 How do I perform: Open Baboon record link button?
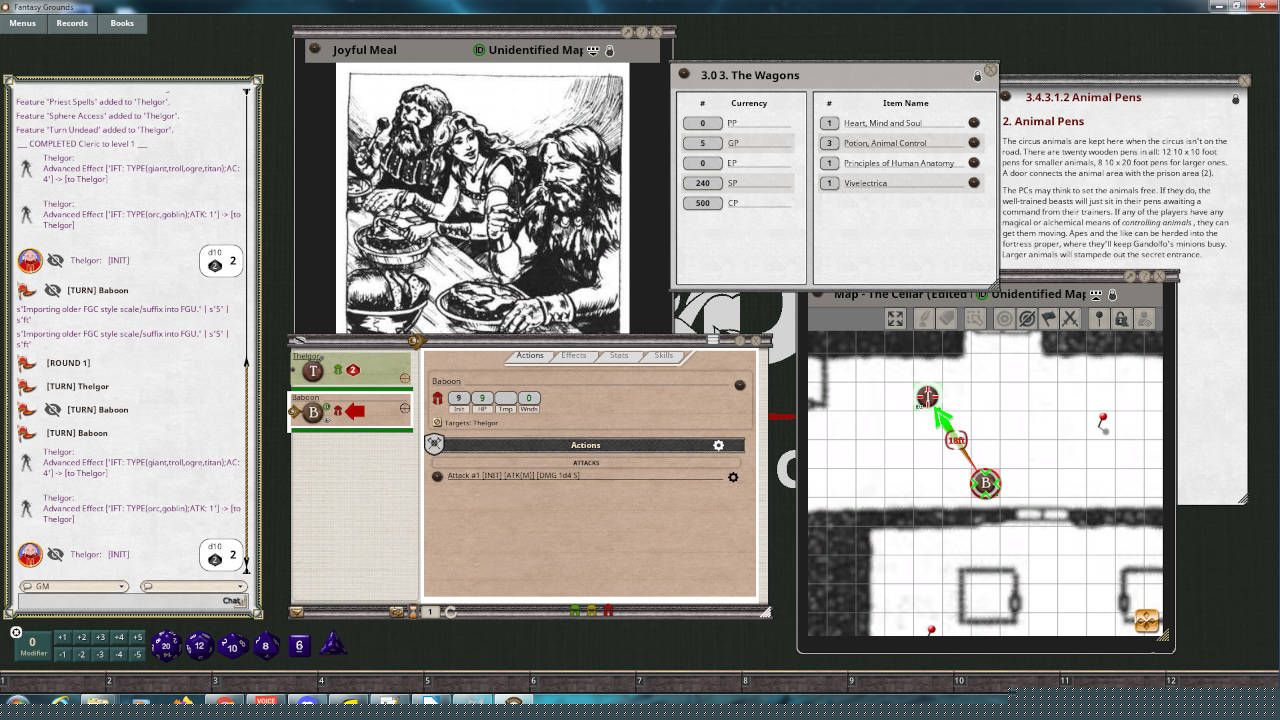(x=740, y=385)
